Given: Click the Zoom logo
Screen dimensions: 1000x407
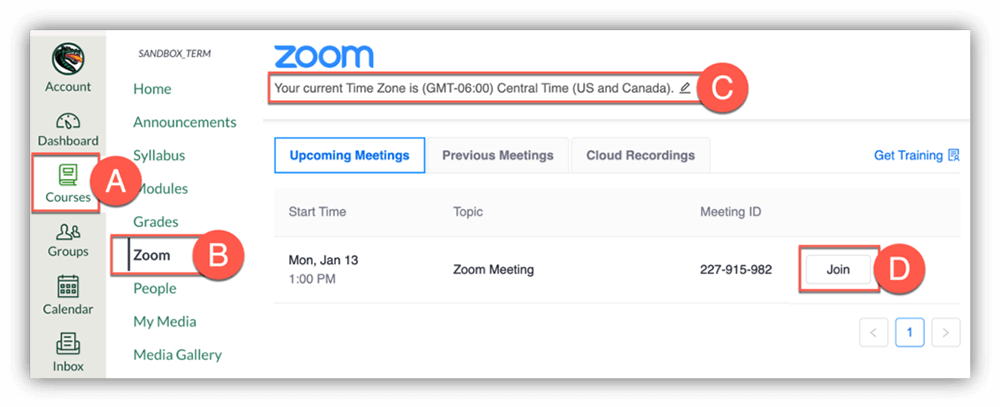Looking at the screenshot, I should pyautogui.click(x=323, y=56).
